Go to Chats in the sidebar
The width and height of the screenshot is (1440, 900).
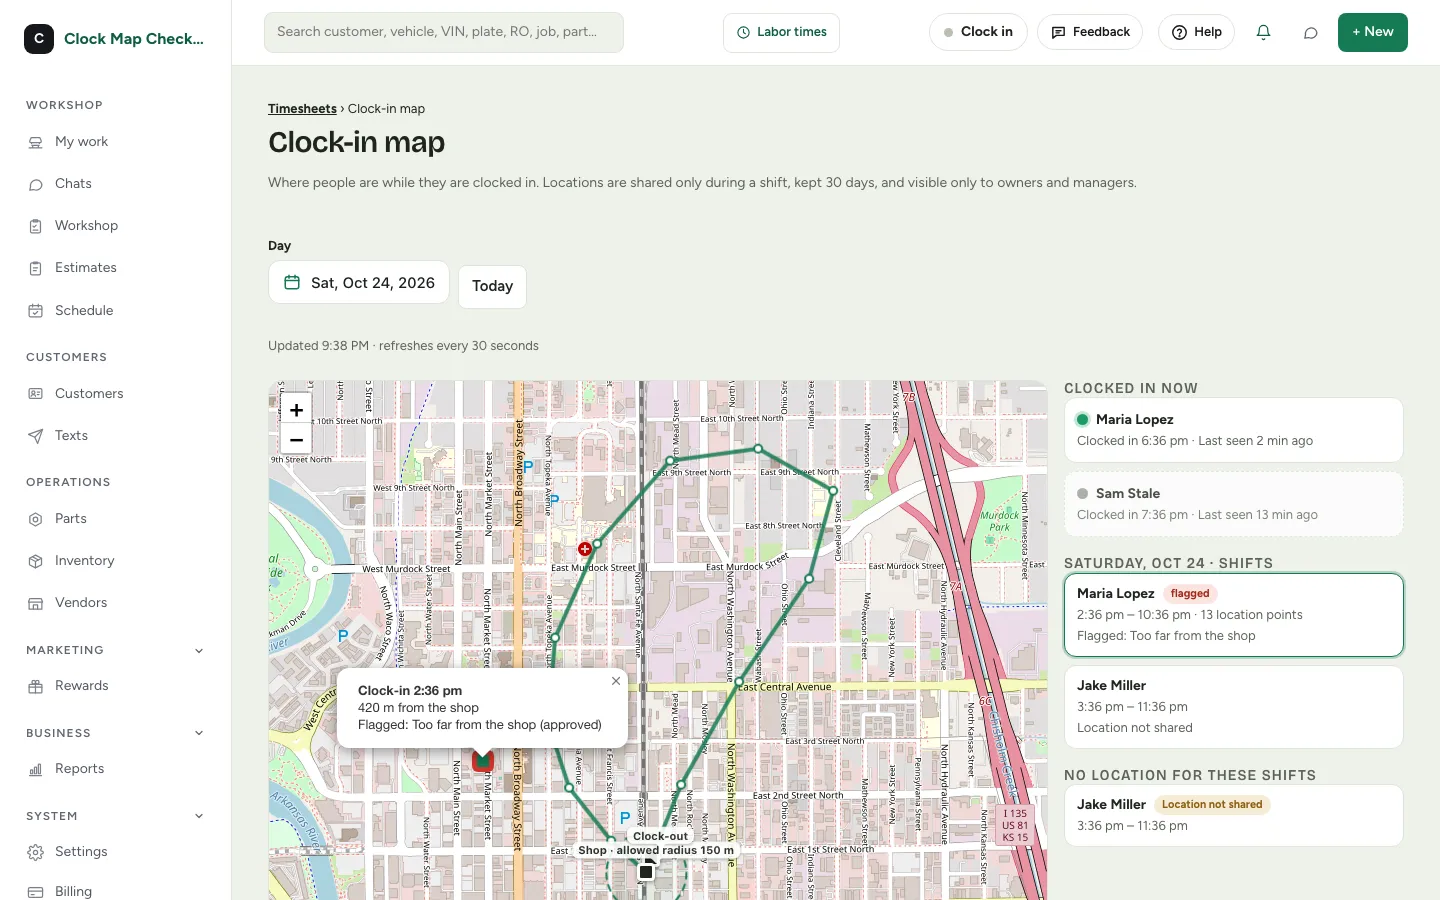pyautogui.click(x=116, y=184)
